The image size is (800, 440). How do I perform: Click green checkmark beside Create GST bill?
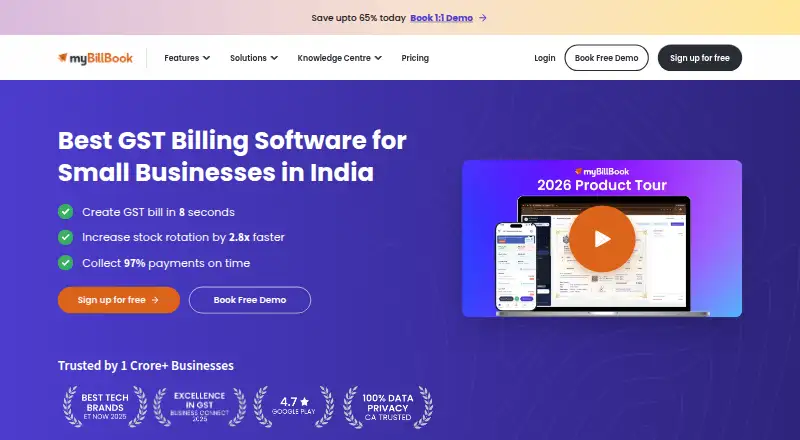[65, 212]
